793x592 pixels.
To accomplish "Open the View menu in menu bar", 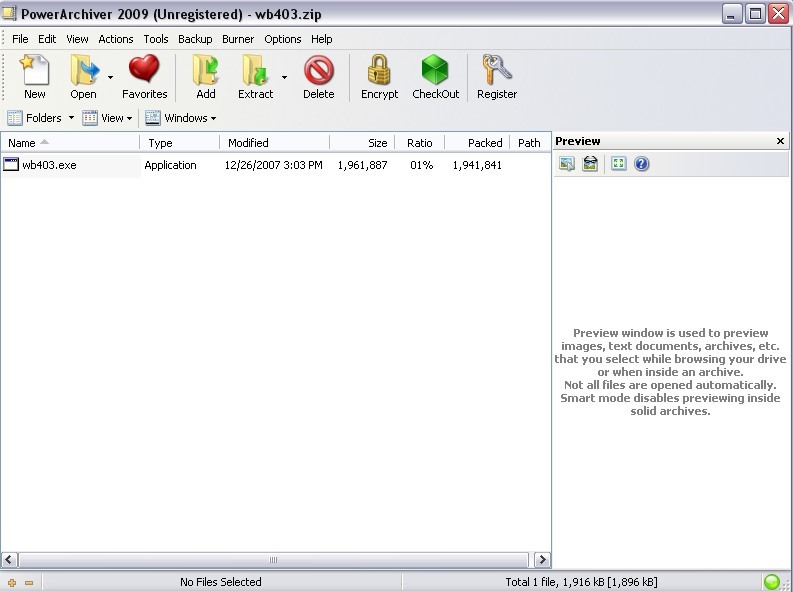I will 77,39.
